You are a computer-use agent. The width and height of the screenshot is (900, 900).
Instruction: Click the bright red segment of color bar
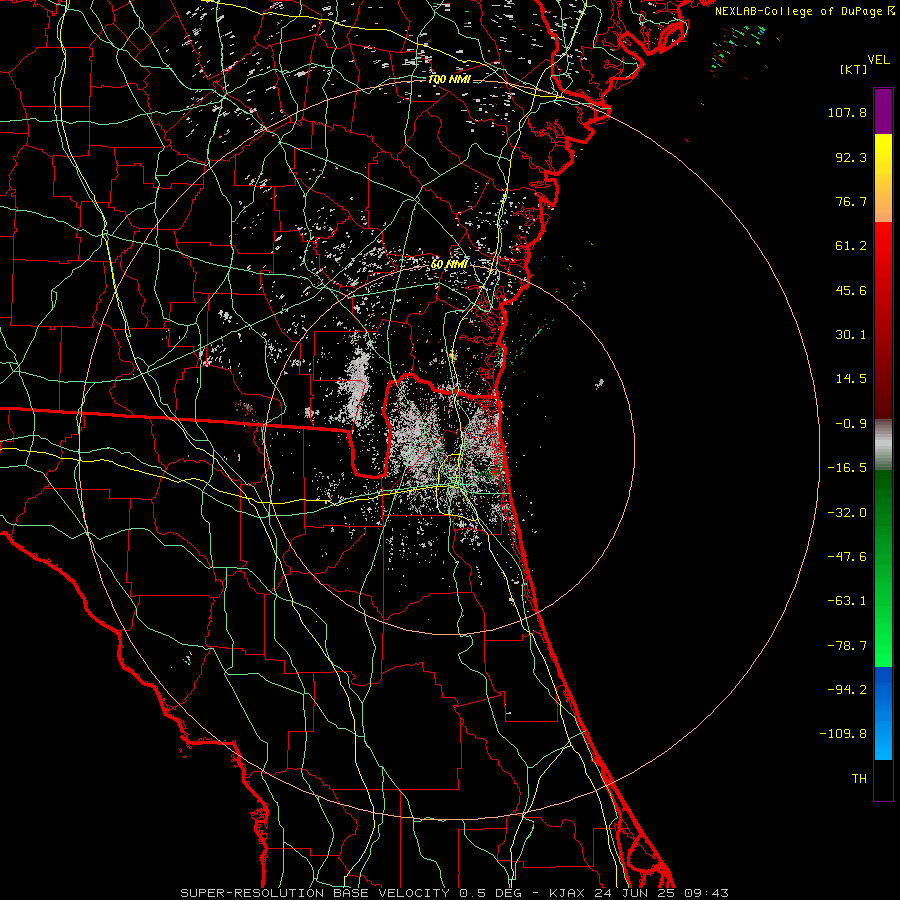883,253
